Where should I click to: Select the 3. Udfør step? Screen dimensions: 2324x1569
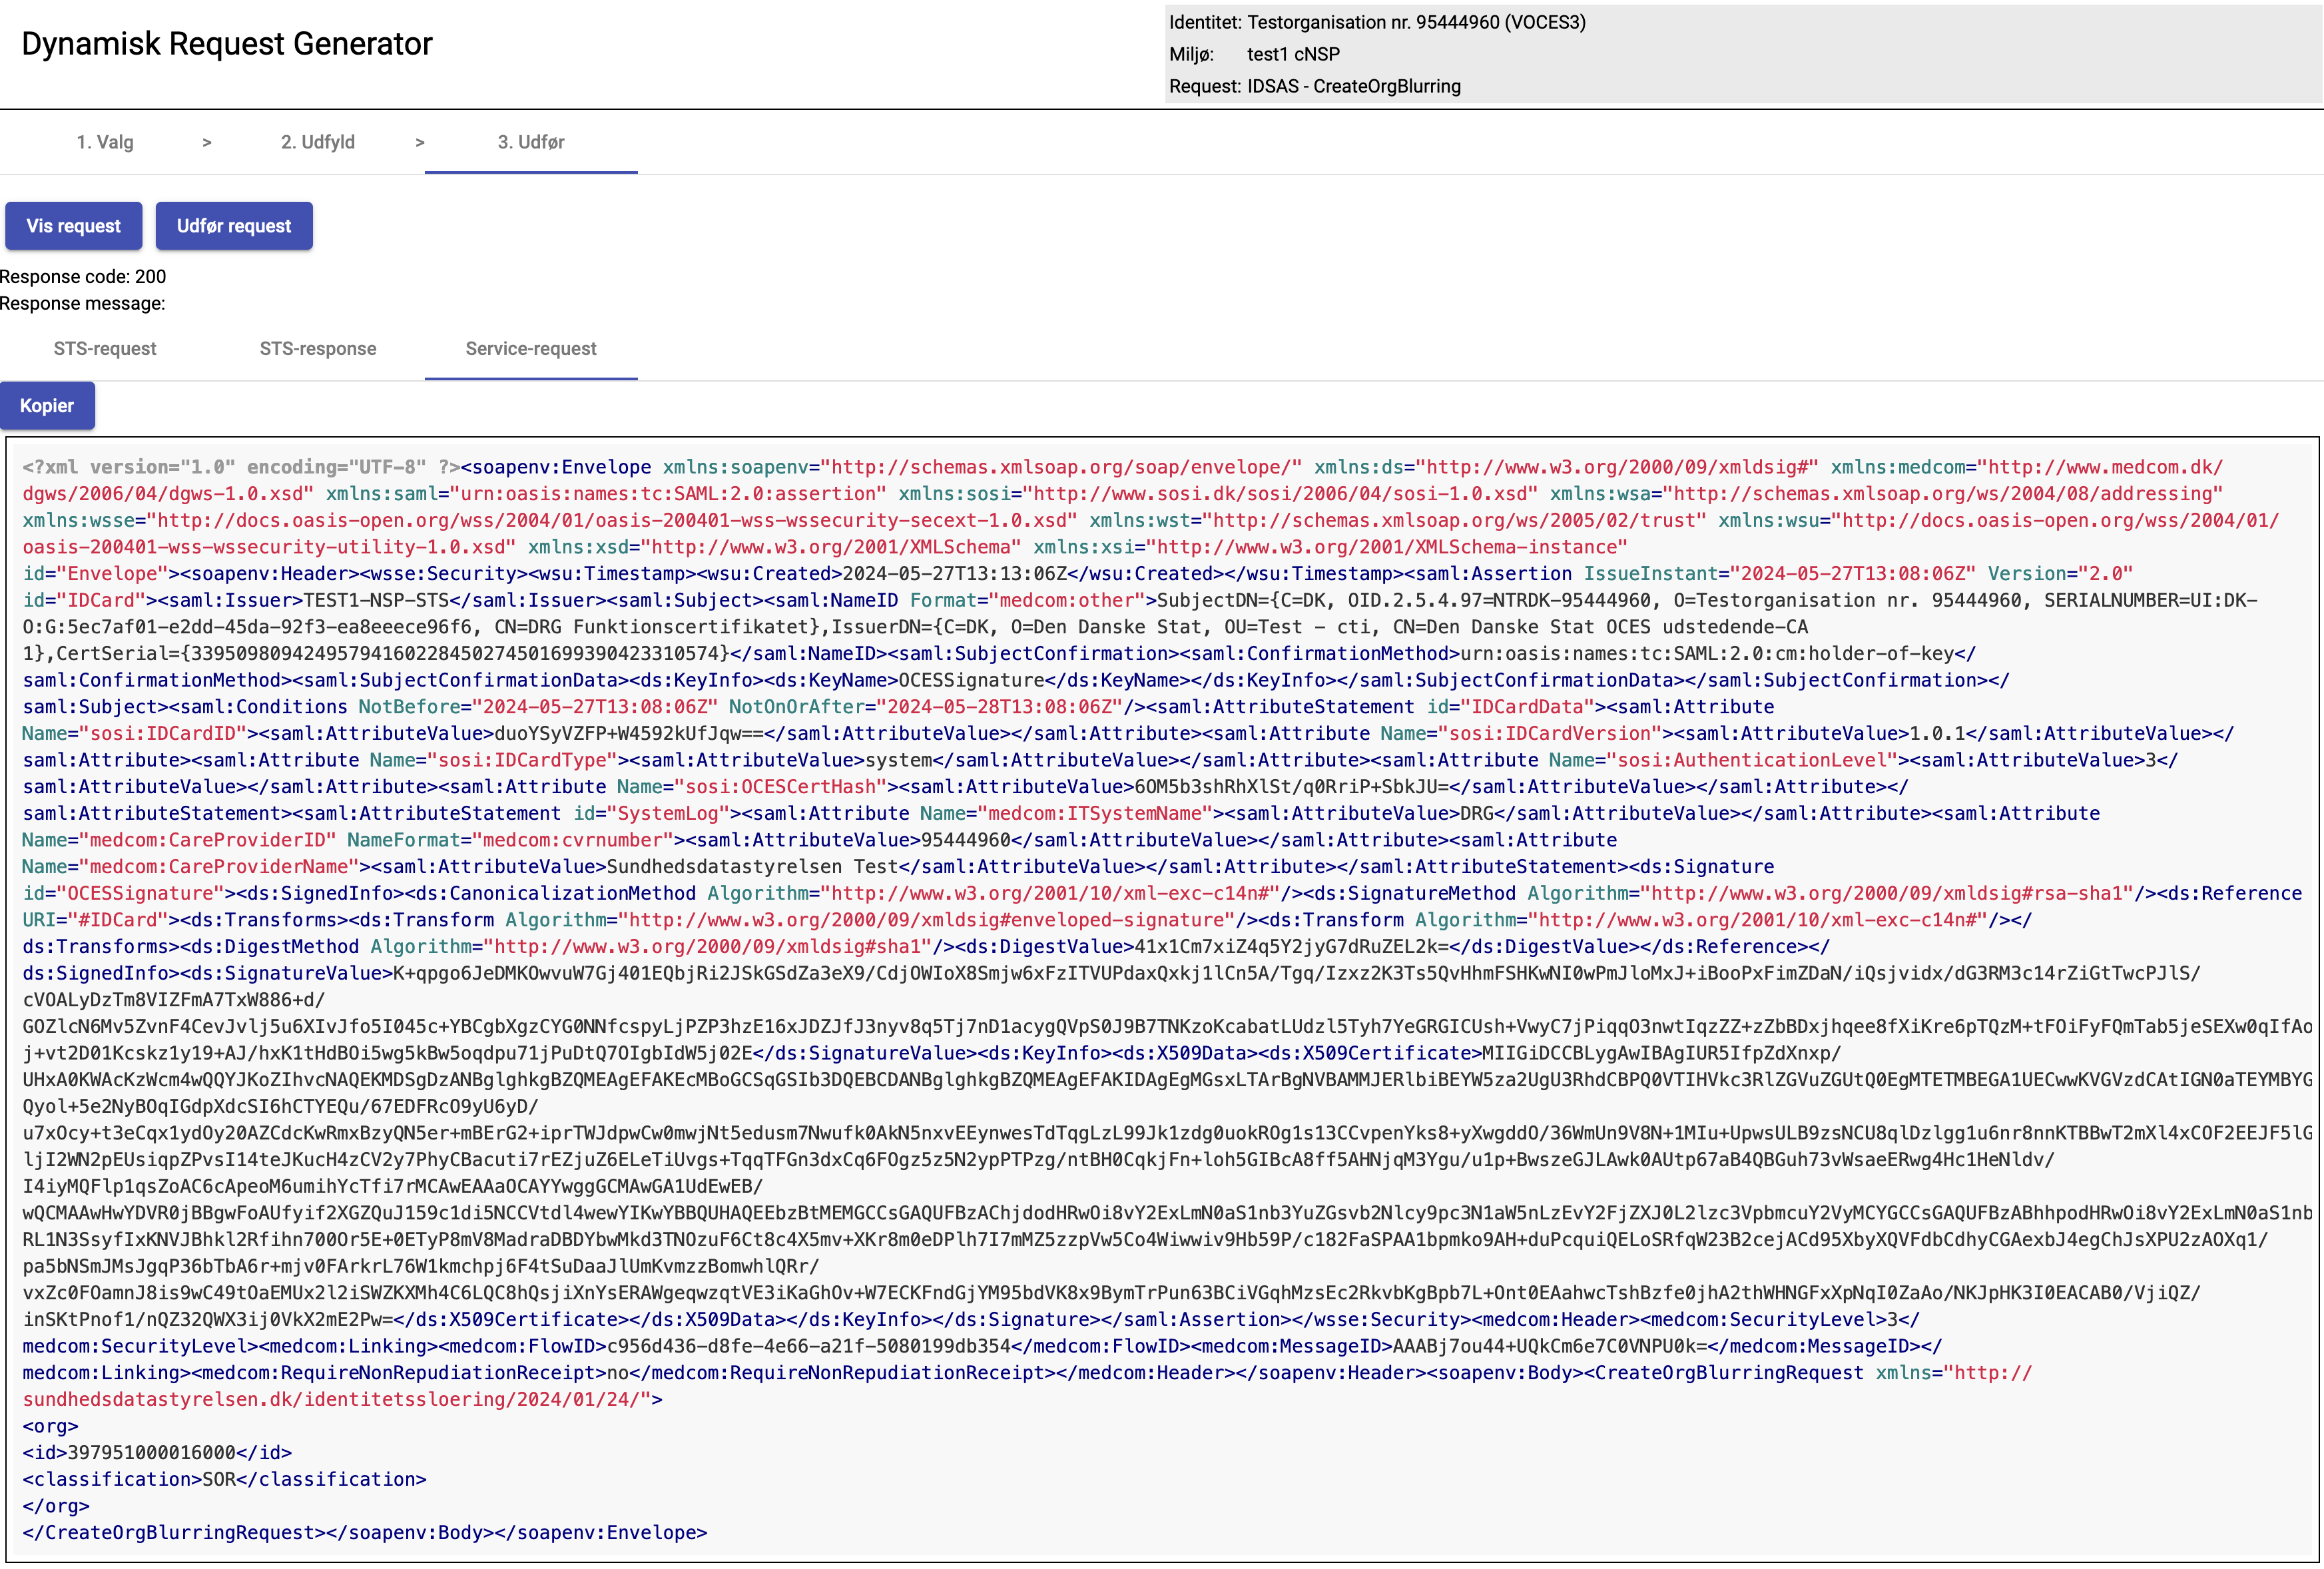[531, 142]
